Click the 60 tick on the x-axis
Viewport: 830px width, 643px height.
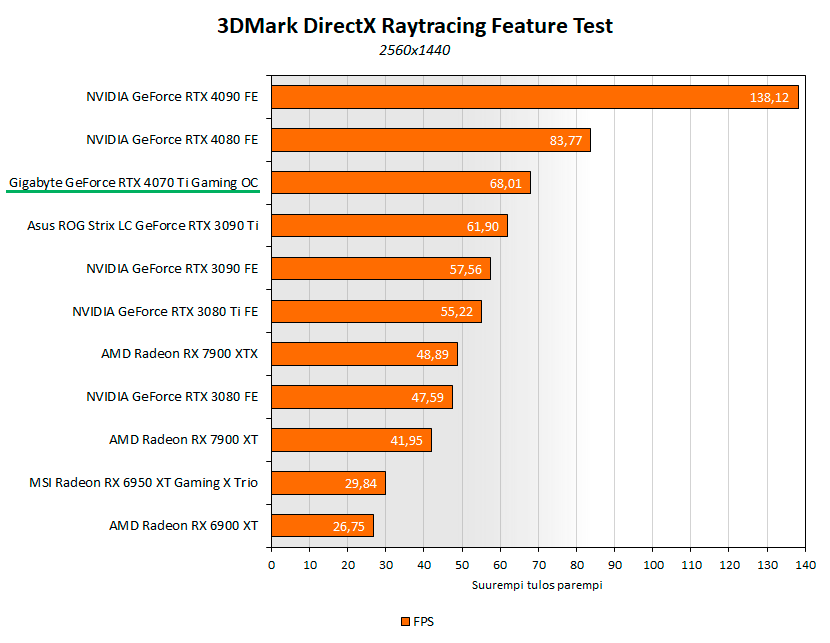coord(501,565)
